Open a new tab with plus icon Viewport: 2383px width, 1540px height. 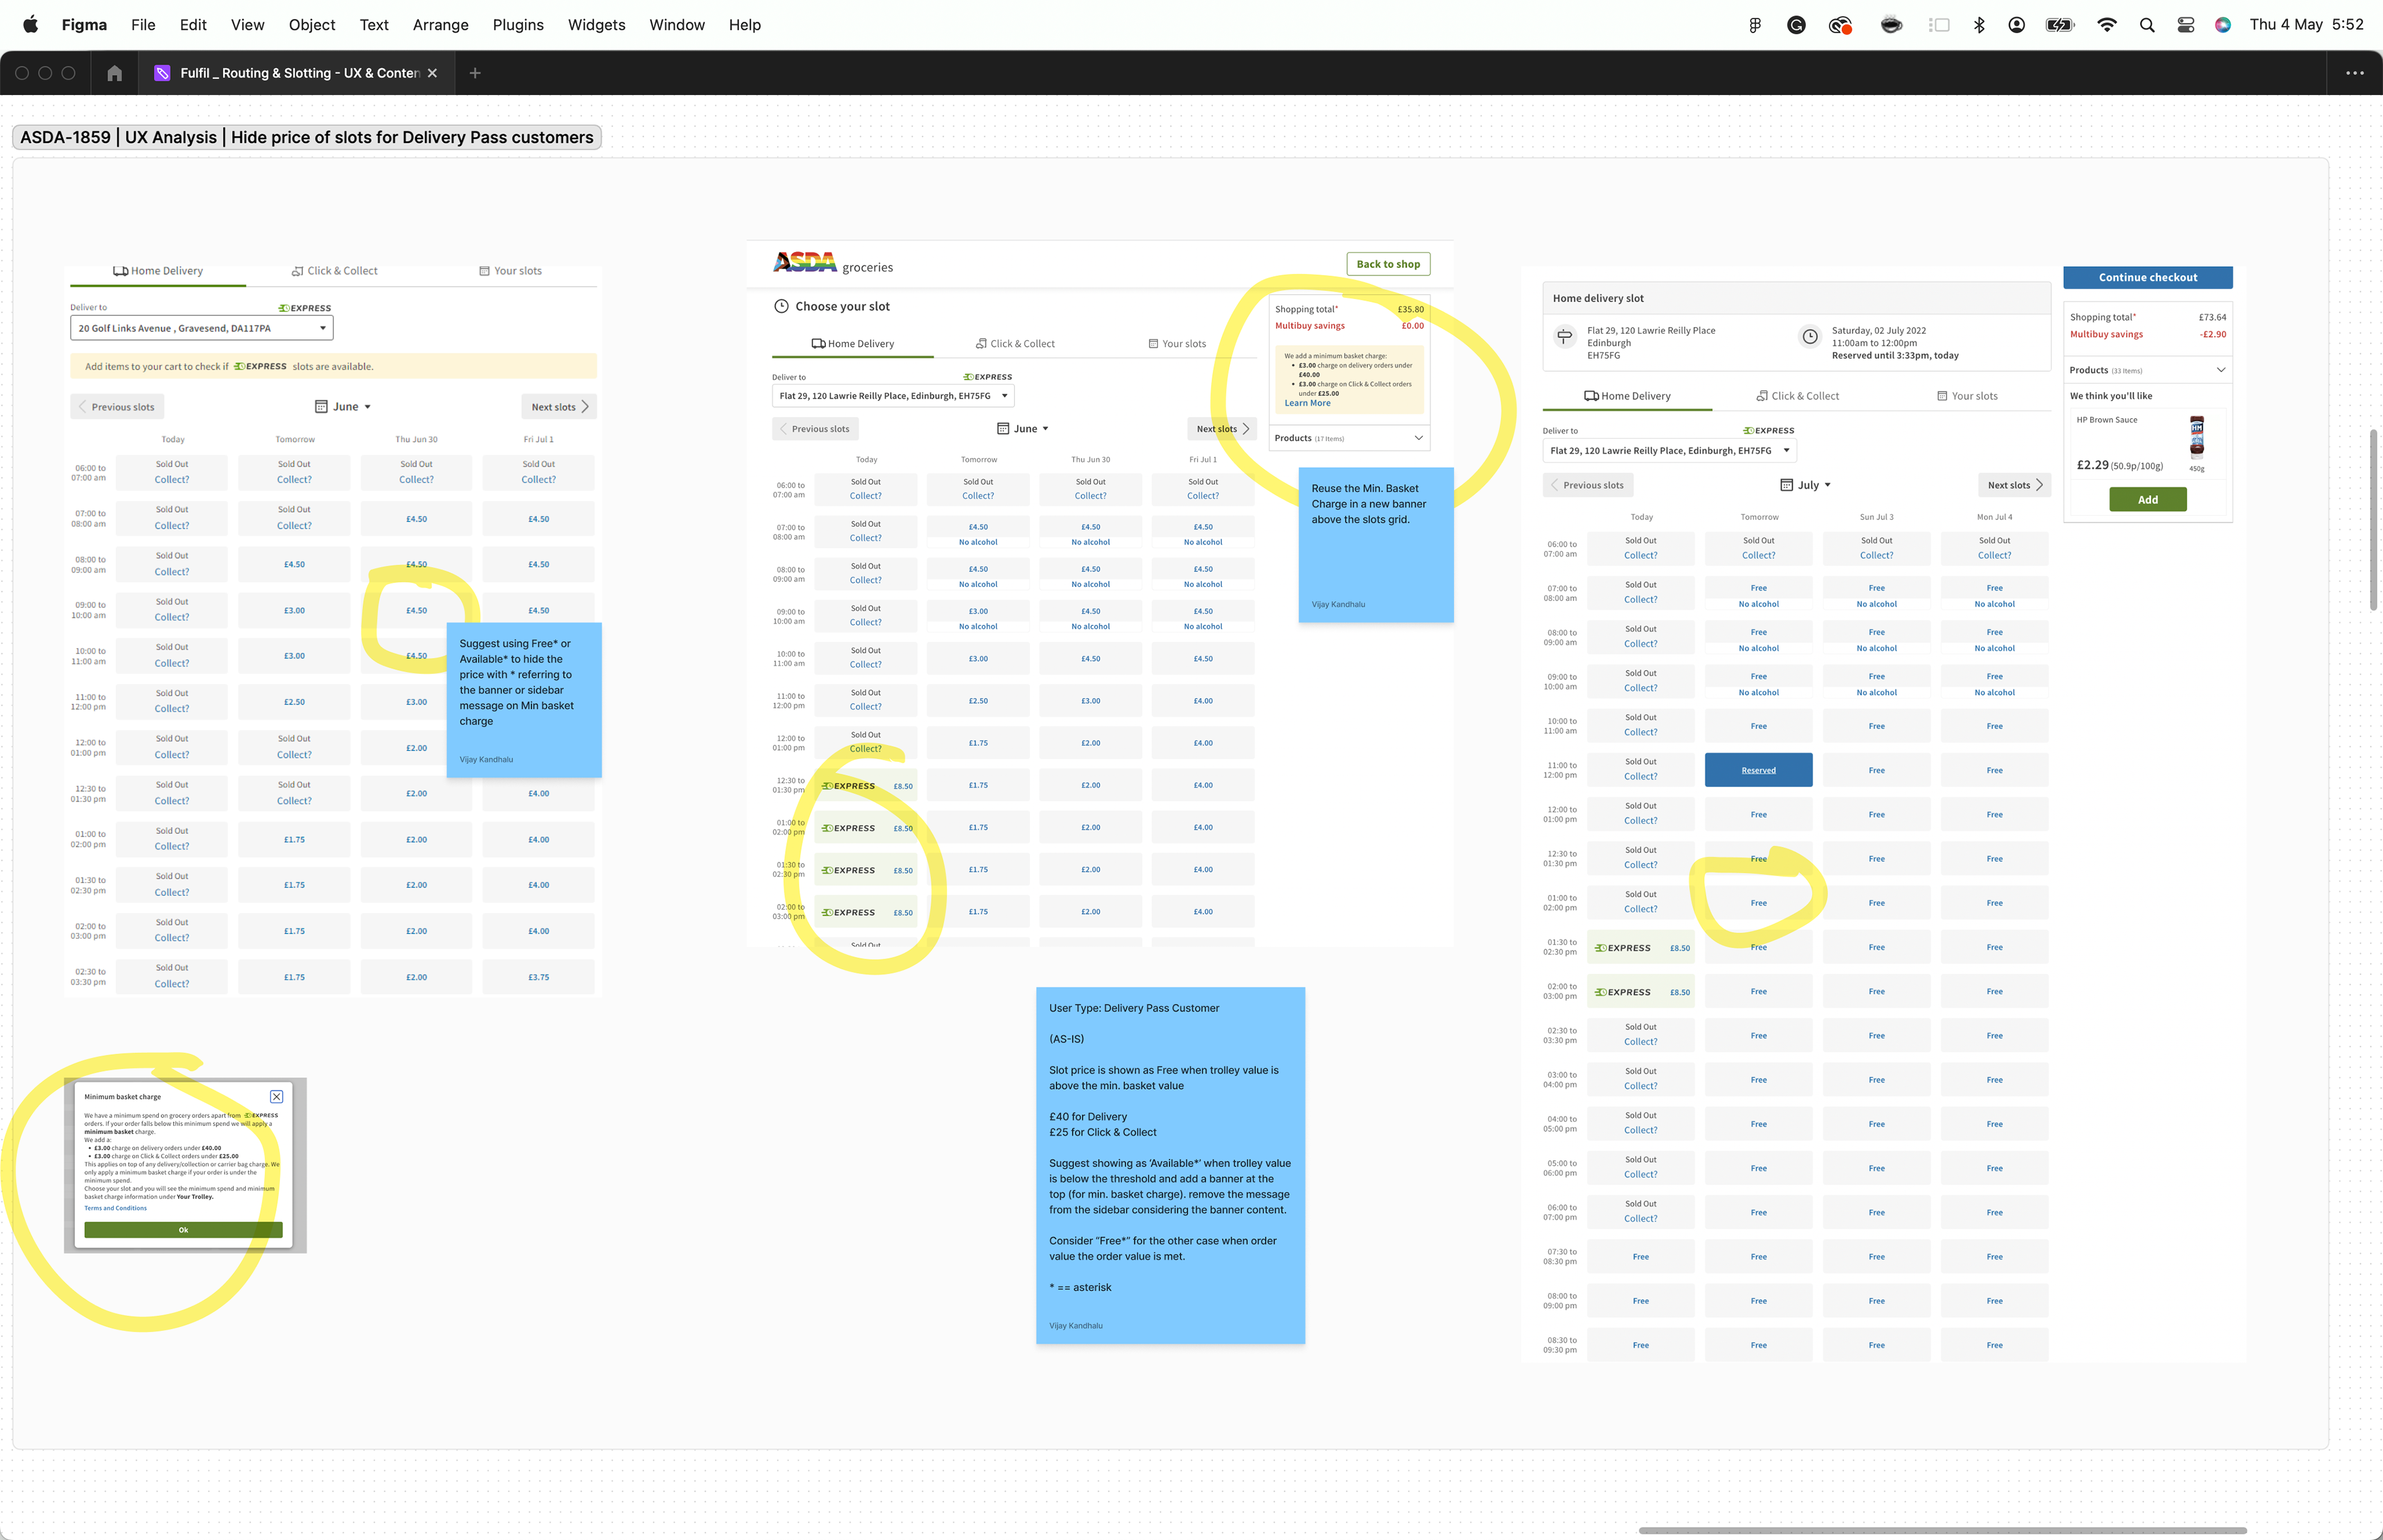pyautogui.click(x=475, y=73)
